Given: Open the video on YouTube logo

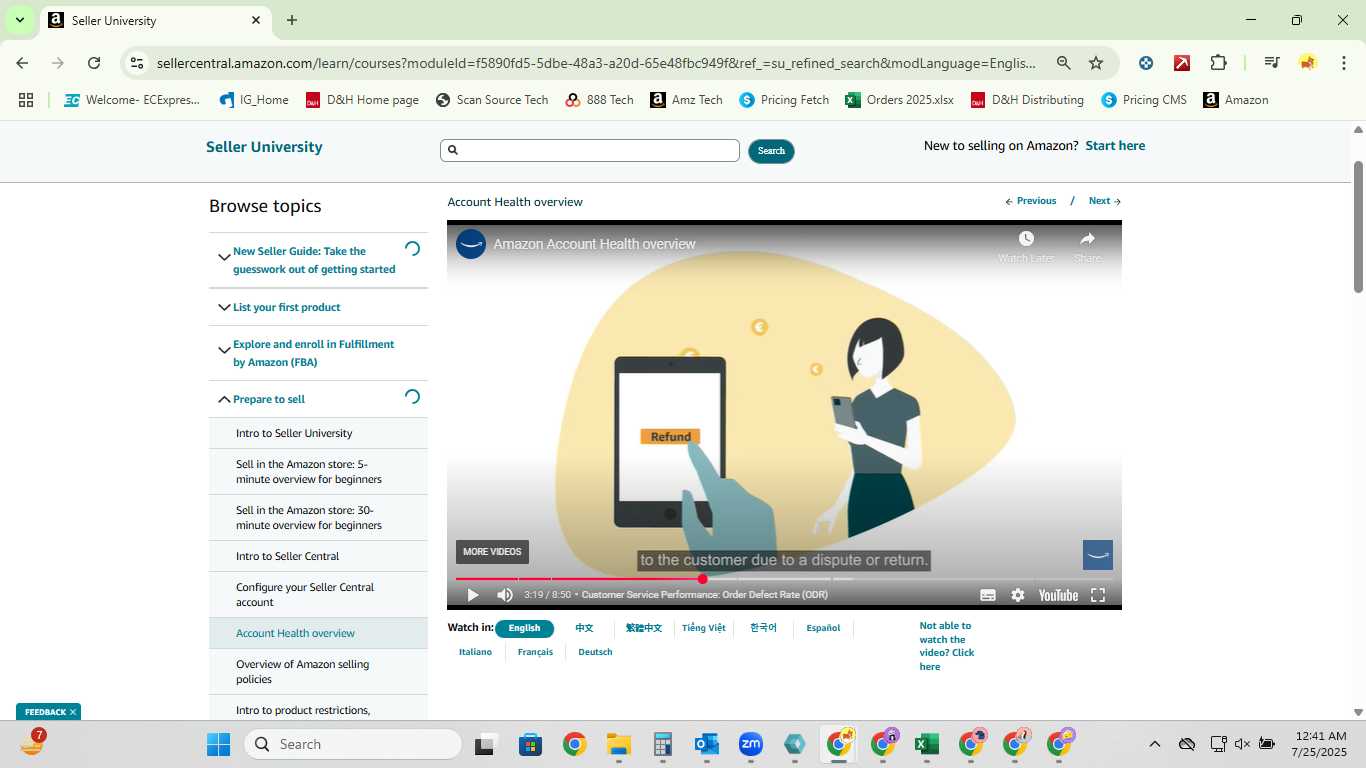Looking at the screenshot, I should (1058, 595).
